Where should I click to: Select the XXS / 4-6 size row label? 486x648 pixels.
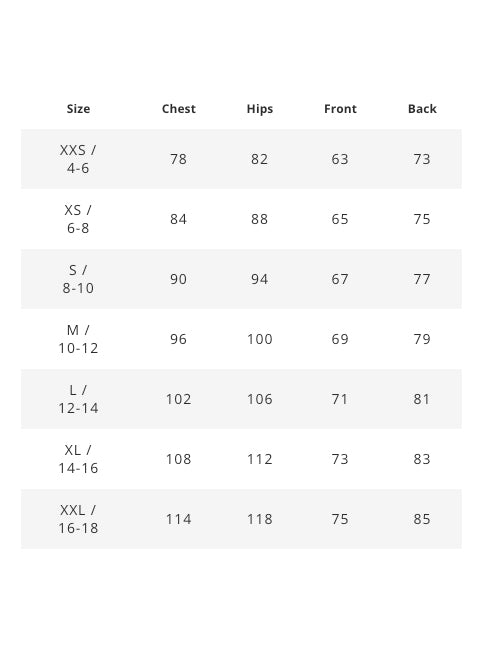[x=78, y=159]
